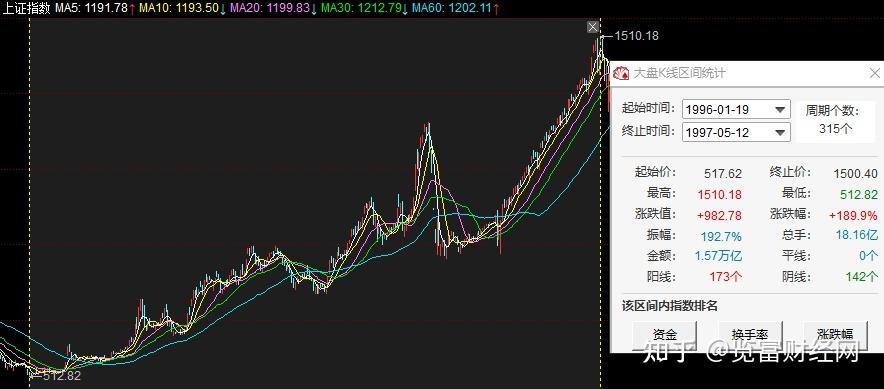The height and width of the screenshot is (389, 884).
Task: Click the 涨跌幅 value +189.9%
Action: click(853, 215)
